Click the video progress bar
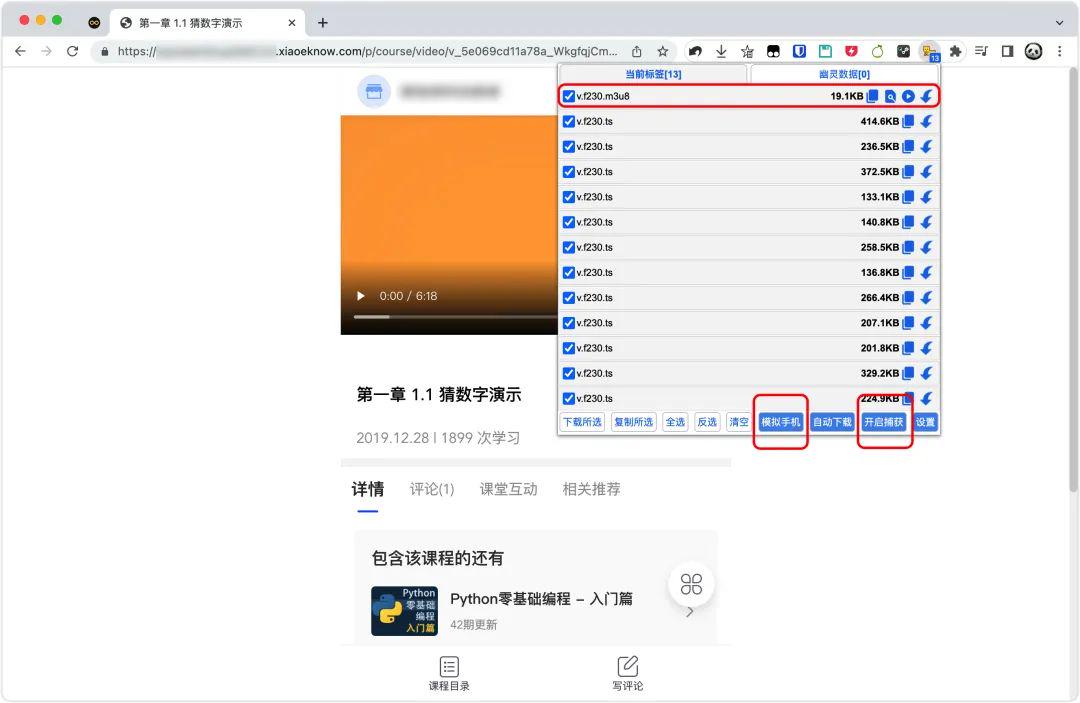This screenshot has width=1080, height=703. (450, 317)
